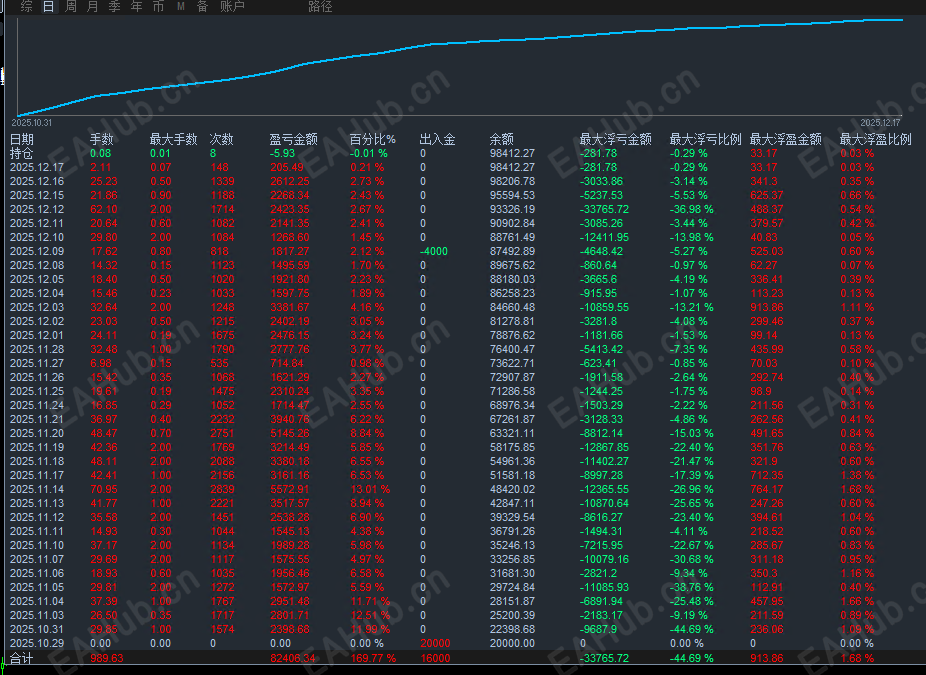
Task: Click the -9687.9 floating loss cell
Action: click(x=598, y=630)
